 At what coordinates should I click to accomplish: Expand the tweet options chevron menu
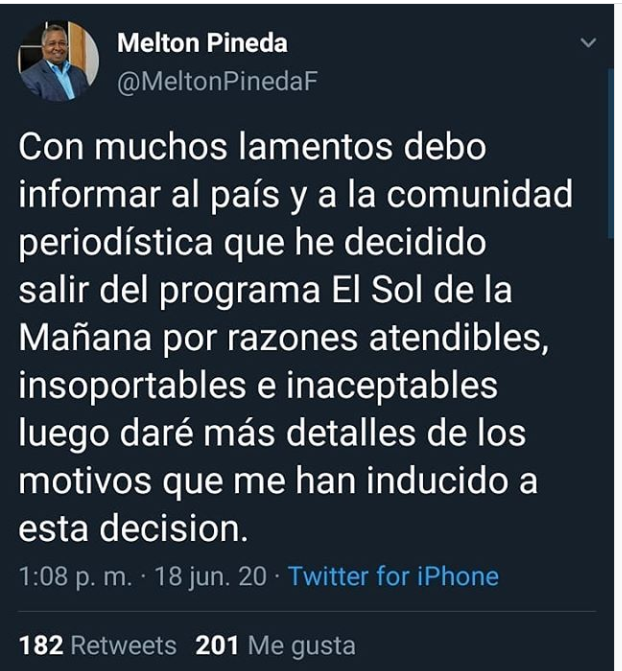coord(588,43)
